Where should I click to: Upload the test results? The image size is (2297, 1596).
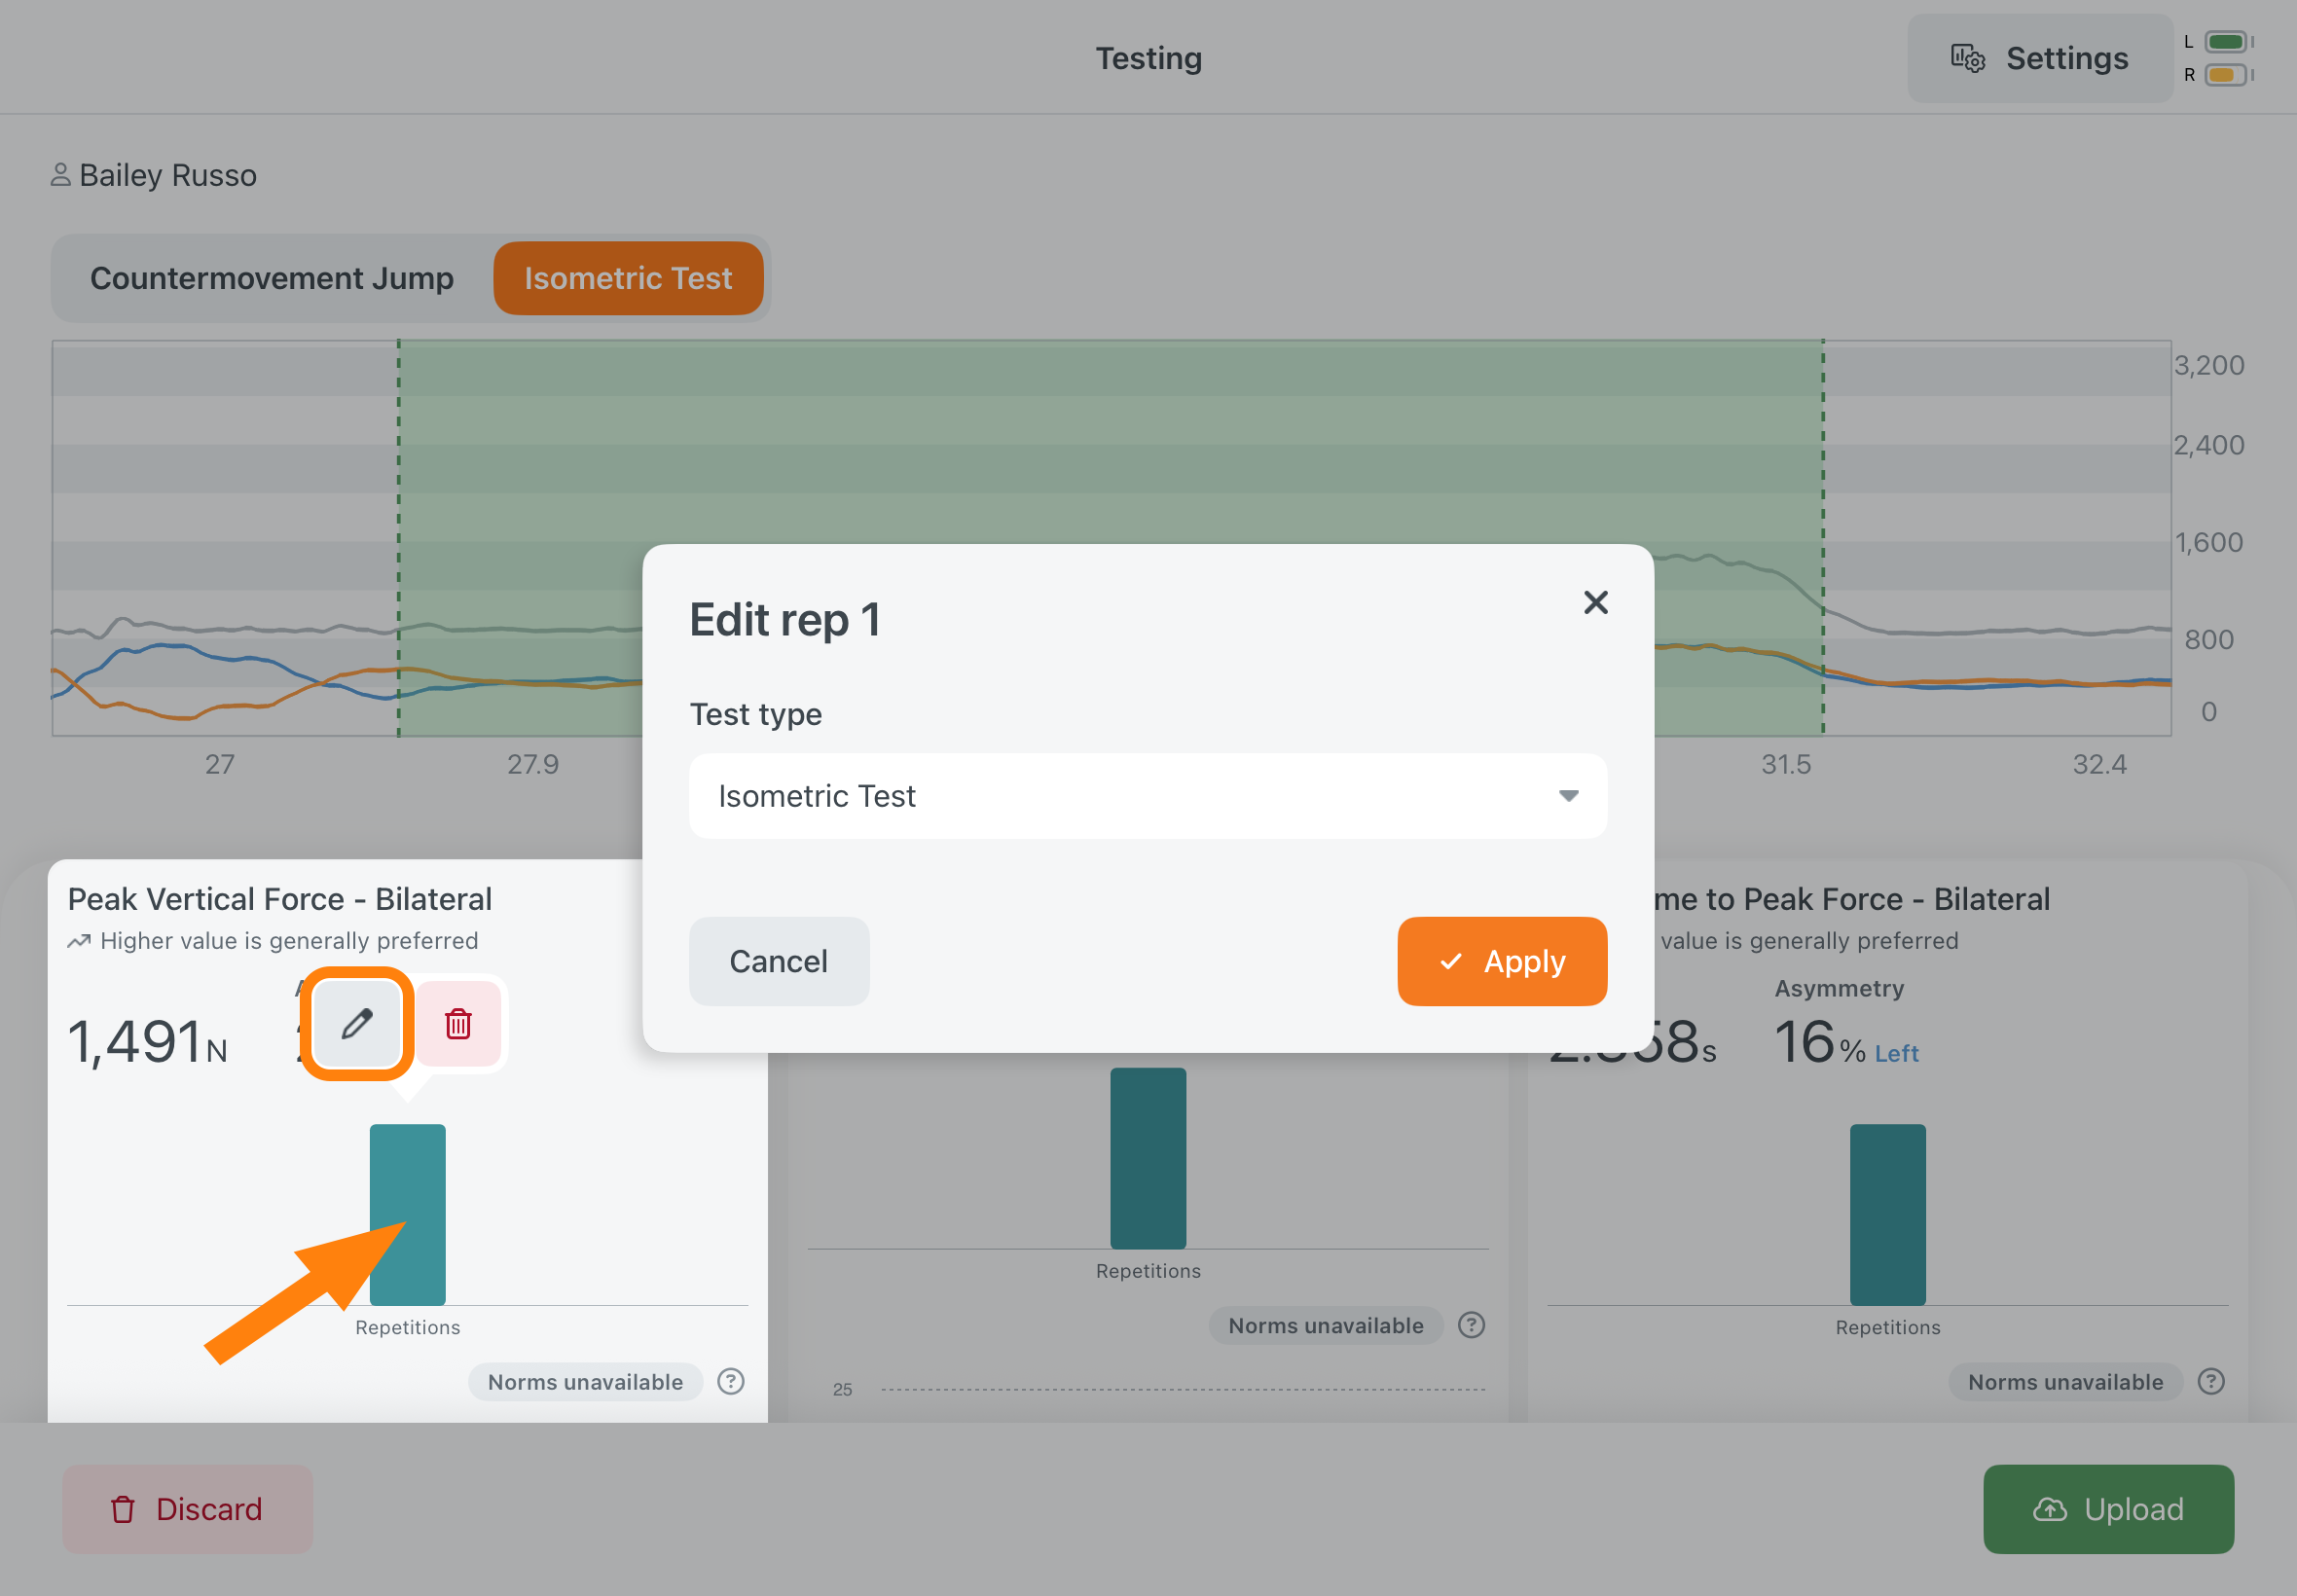[x=2108, y=1509]
